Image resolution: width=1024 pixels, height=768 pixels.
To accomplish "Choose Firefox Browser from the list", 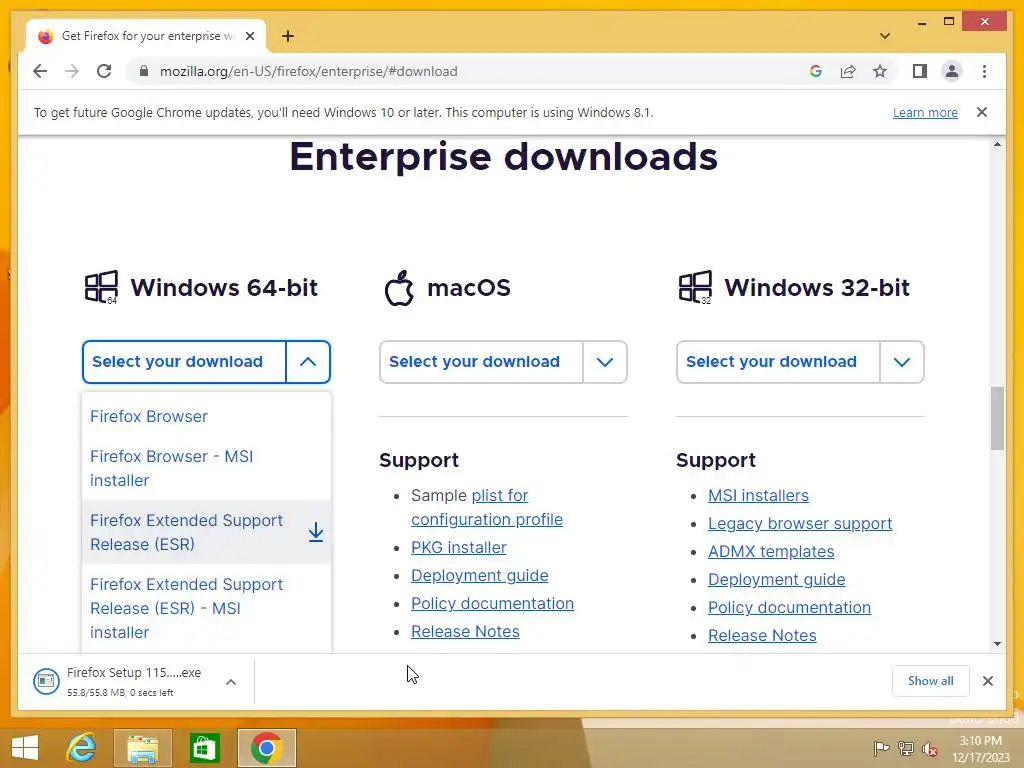I will (x=149, y=417).
